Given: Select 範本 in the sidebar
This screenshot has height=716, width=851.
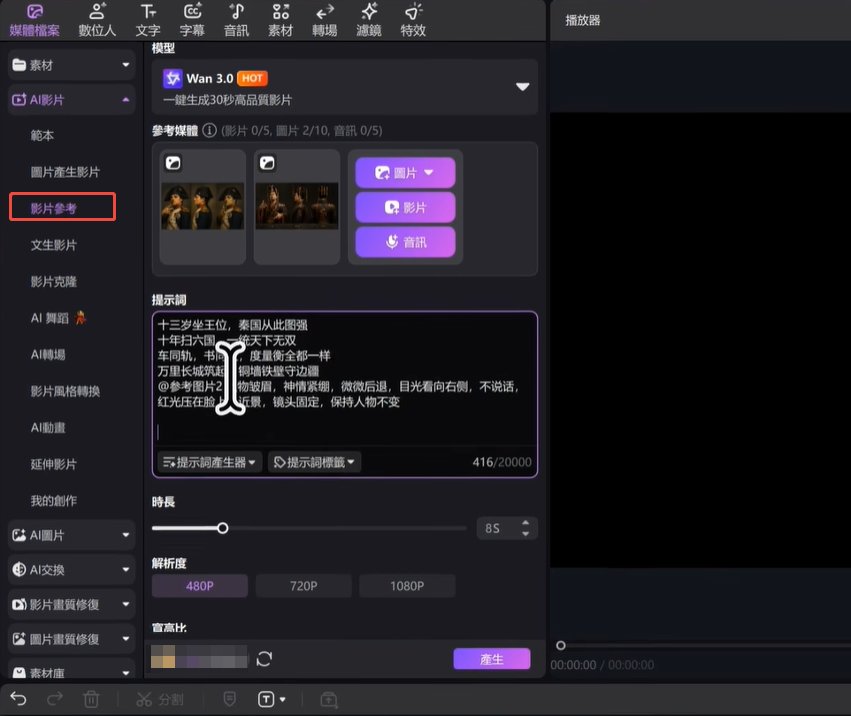Looking at the screenshot, I should (42, 136).
